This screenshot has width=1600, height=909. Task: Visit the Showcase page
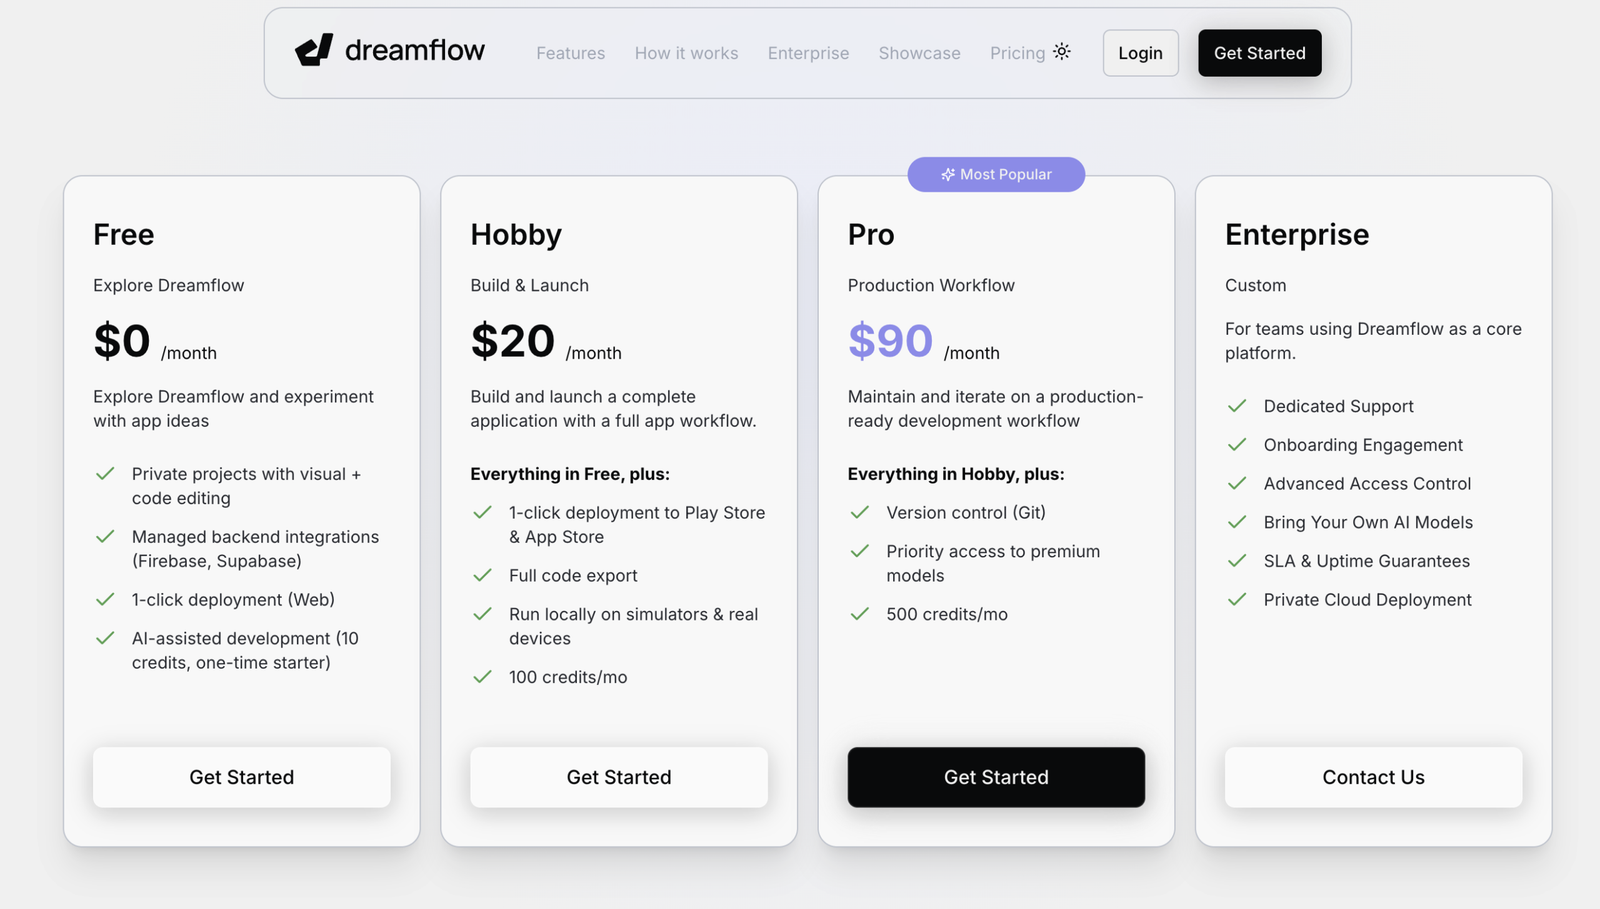point(919,53)
